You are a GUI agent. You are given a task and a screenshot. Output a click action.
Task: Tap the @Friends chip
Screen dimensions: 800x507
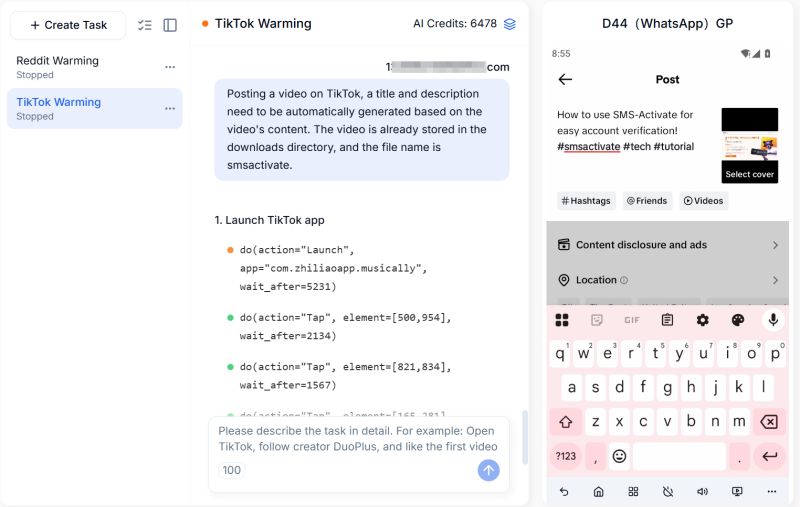[x=647, y=201]
